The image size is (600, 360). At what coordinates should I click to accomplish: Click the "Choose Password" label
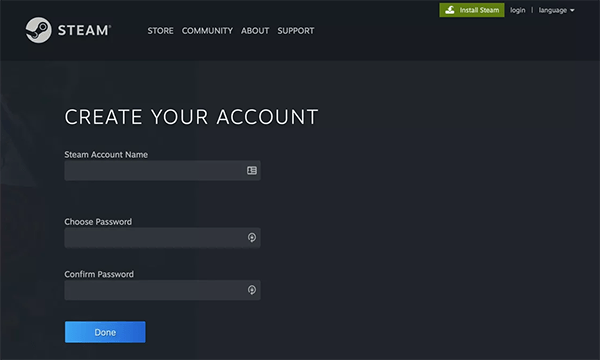point(98,222)
